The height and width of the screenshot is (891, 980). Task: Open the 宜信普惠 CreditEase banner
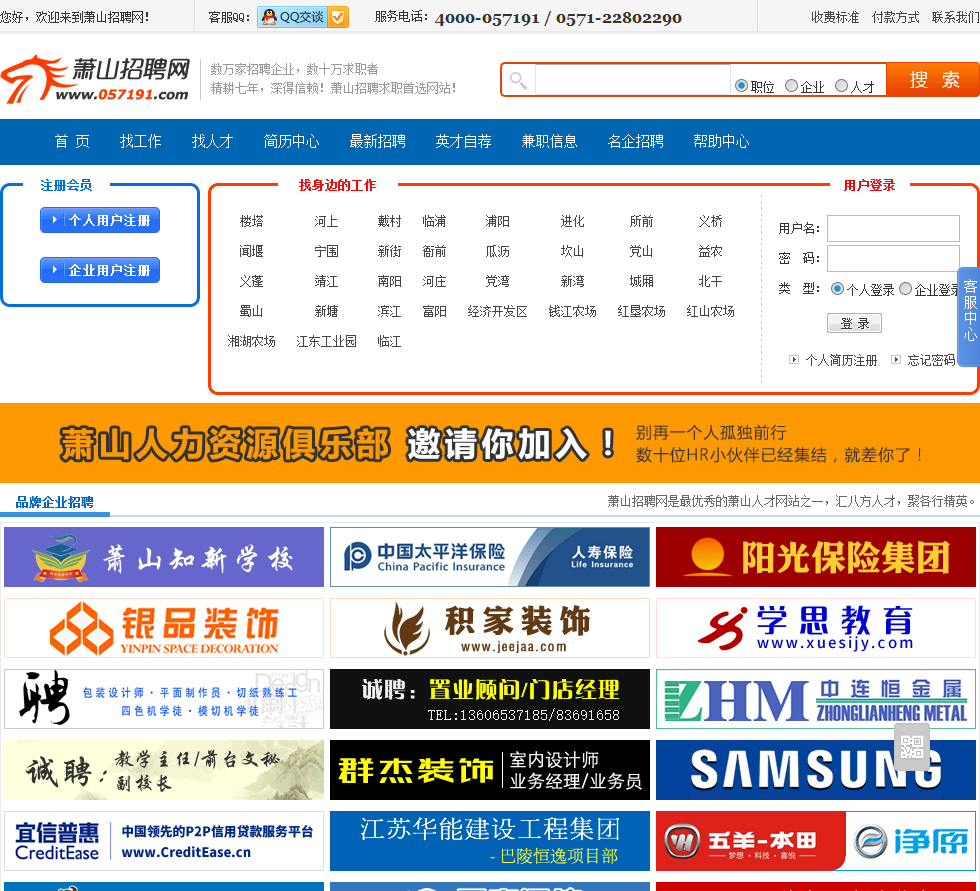pyautogui.click(x=164, y=841)
